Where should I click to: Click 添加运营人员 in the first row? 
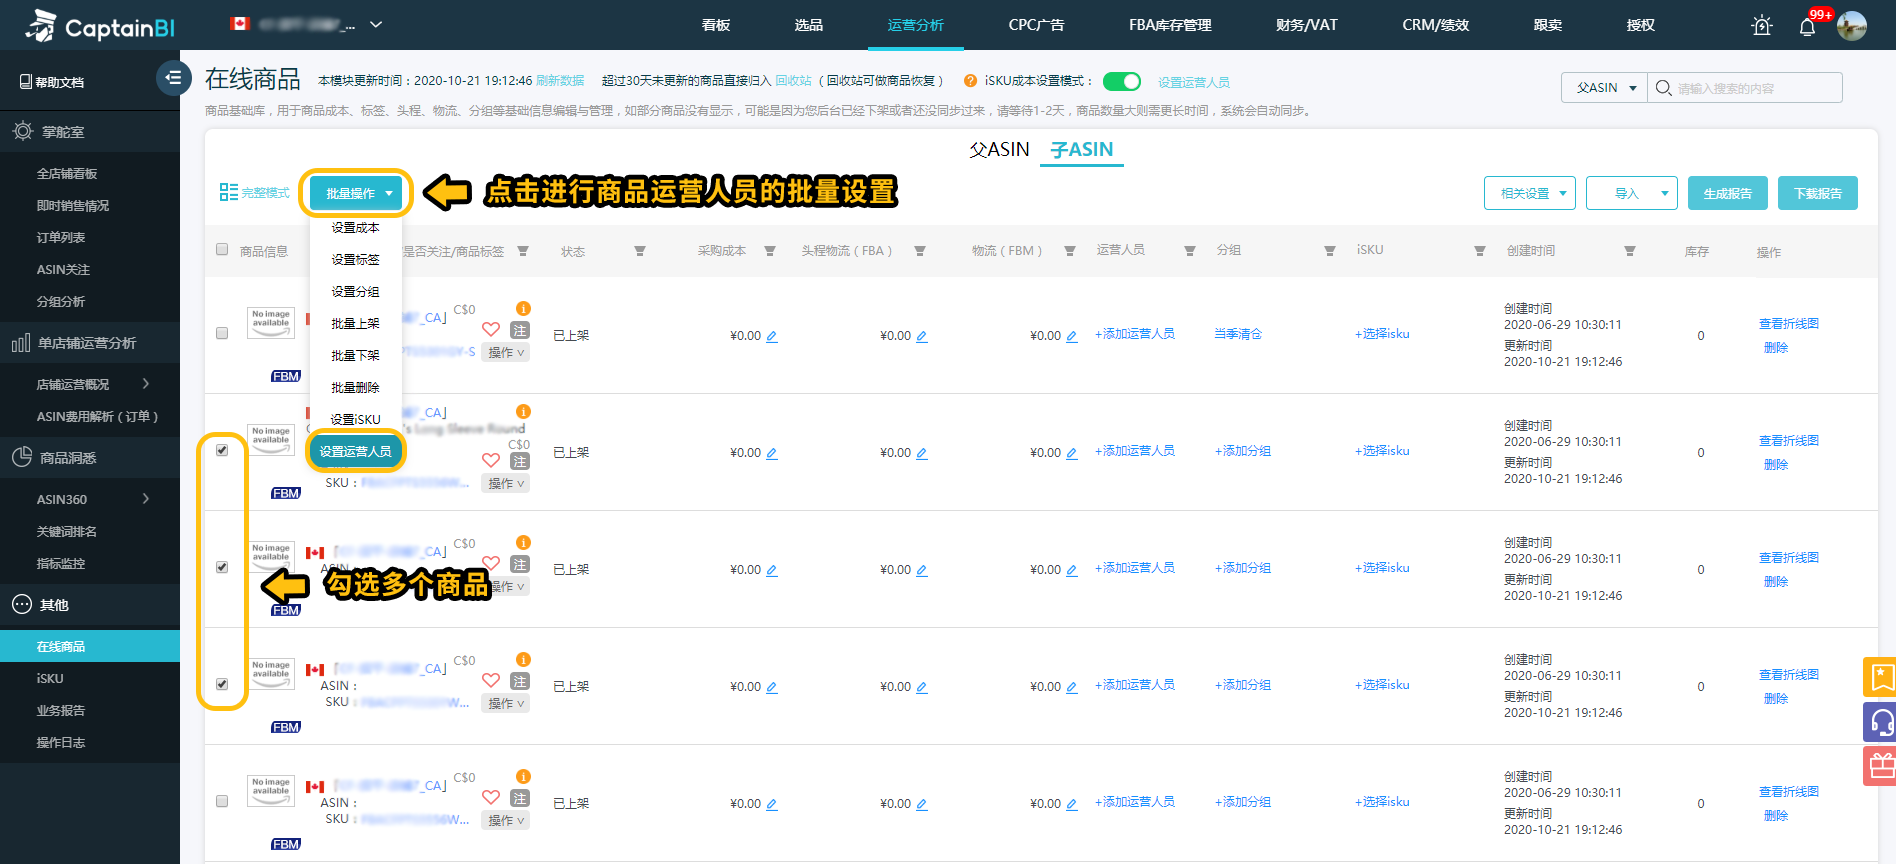(x=1135, y=334)
